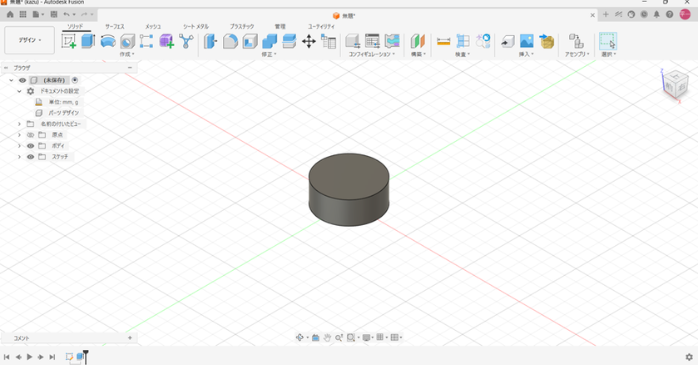Insert a canvas image
The width and height of the screenshot is (698, 365).
[527, 41]
